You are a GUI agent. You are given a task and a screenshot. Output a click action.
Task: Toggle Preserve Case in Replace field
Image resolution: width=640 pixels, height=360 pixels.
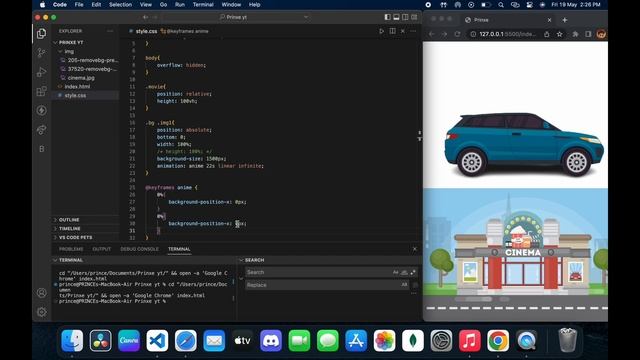point(404,285)
